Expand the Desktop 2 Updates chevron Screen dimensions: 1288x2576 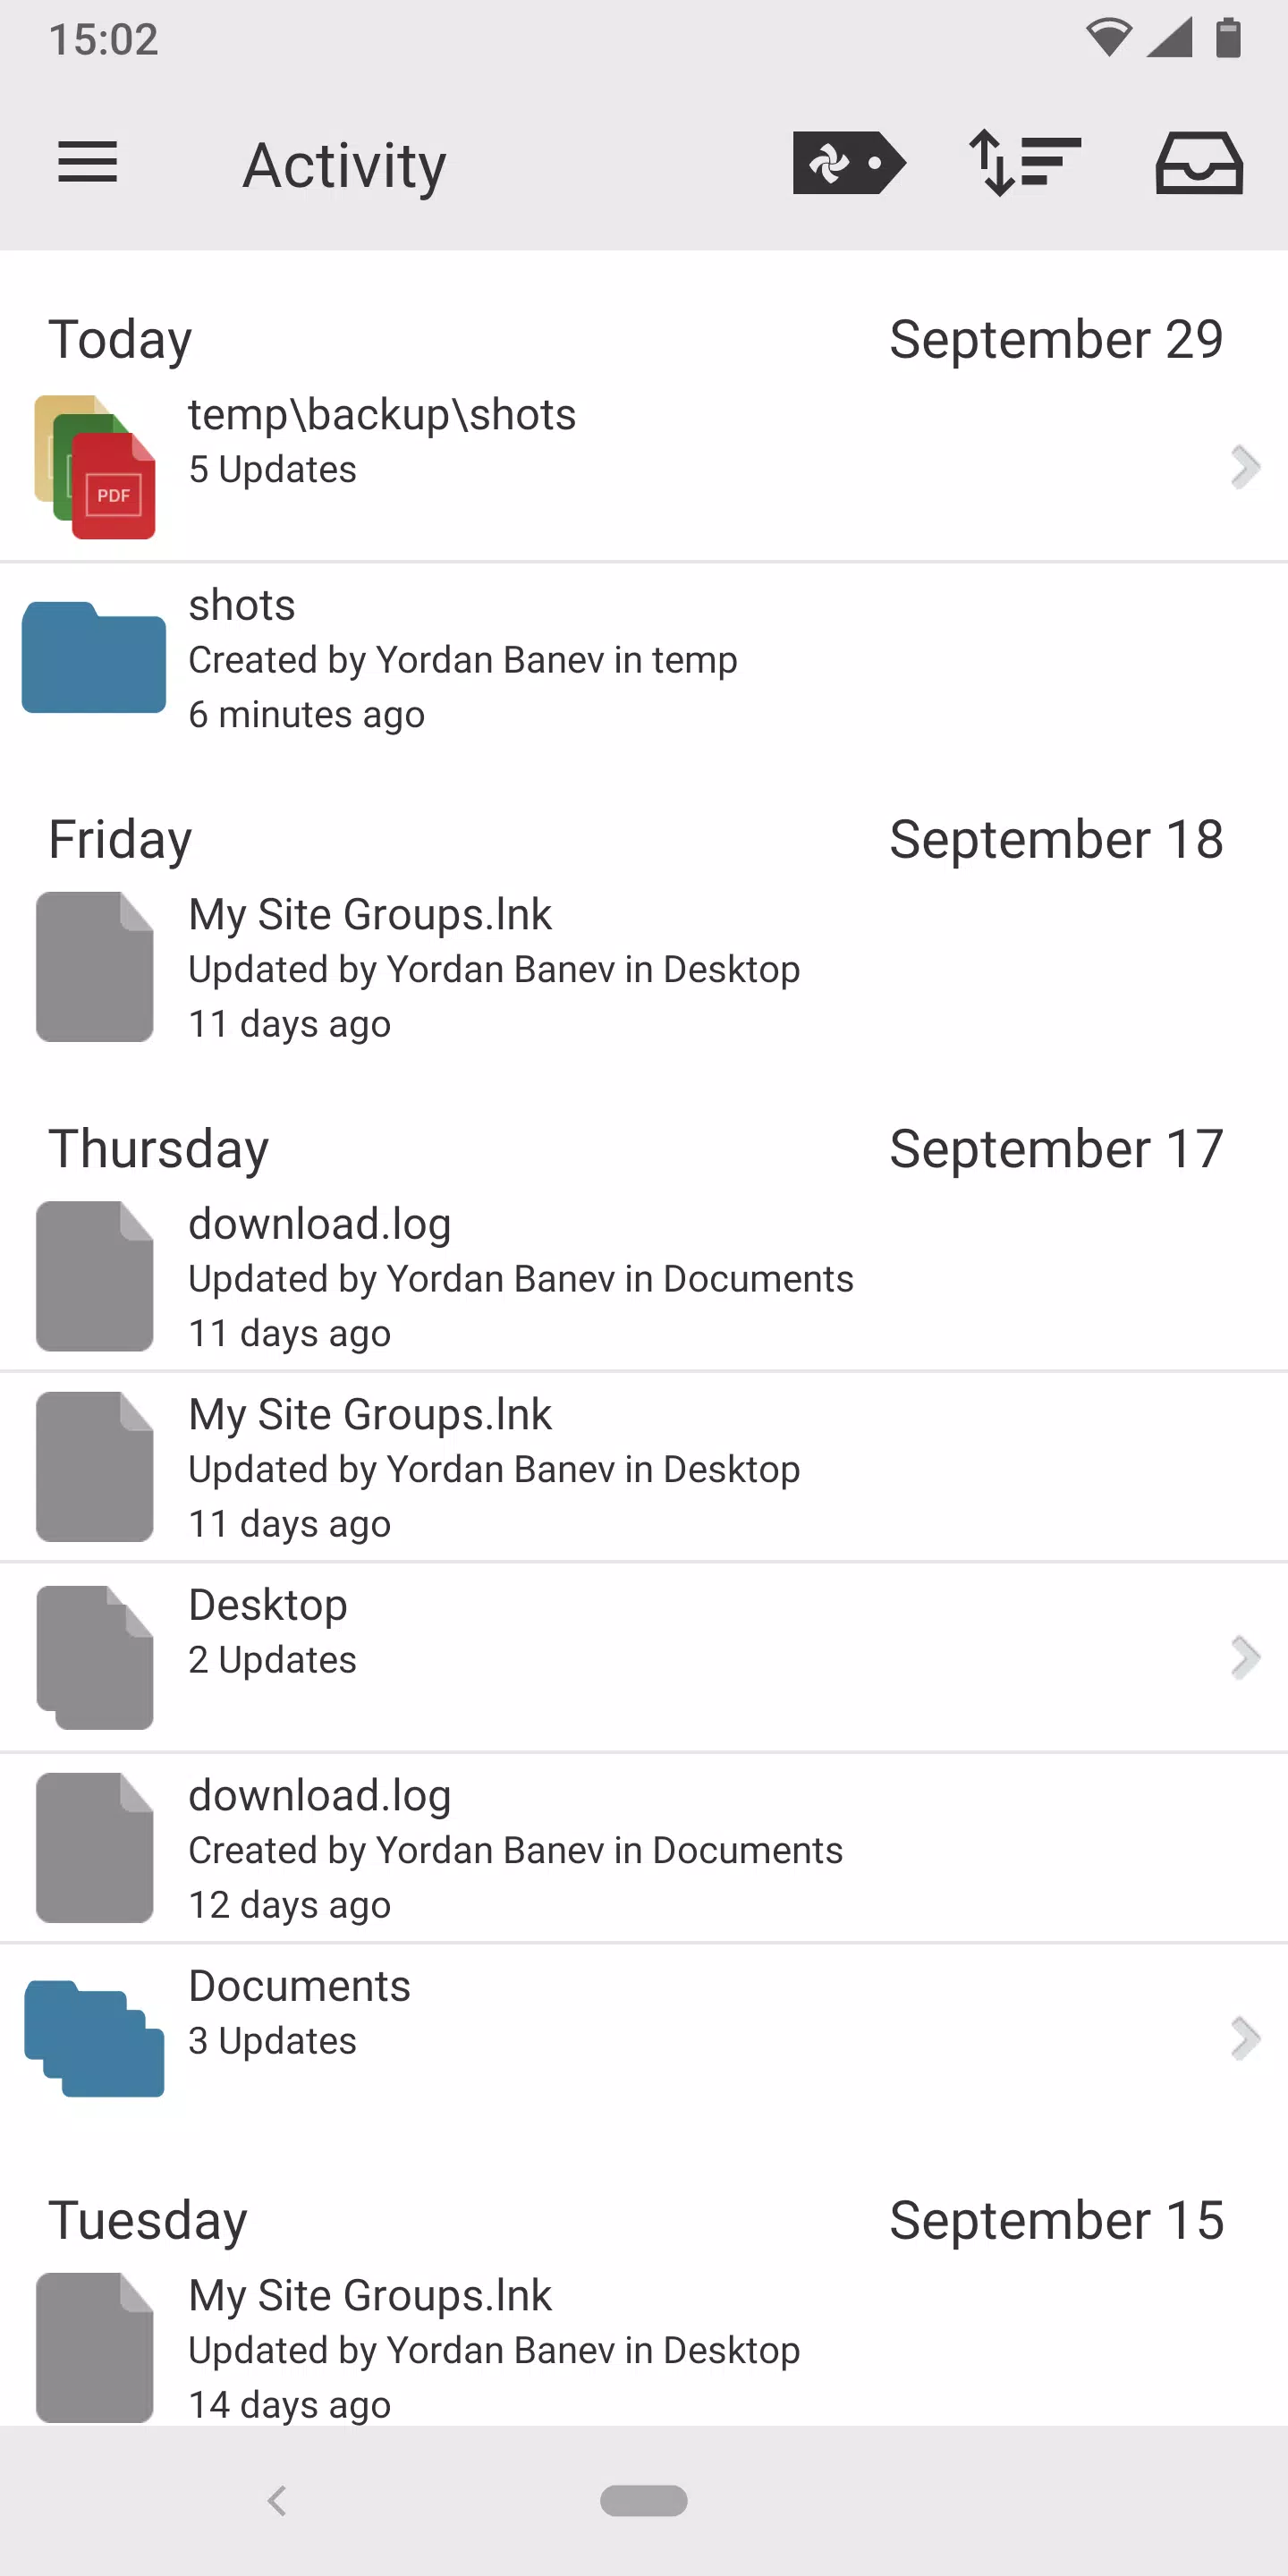pos(1244,1657)
